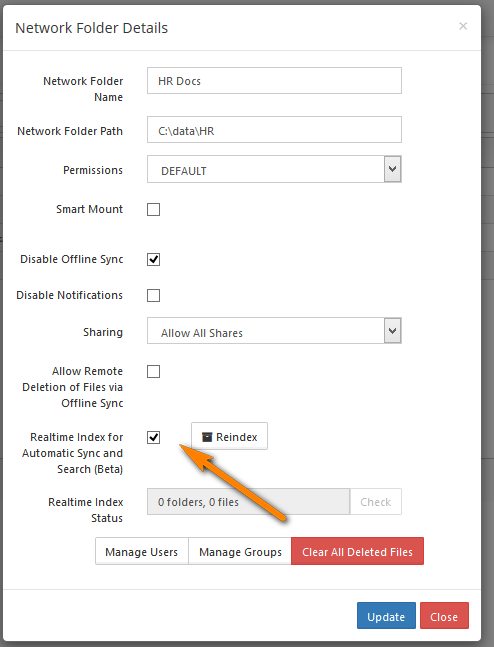
Task: Click the Check status button
Action: (376, 502)
